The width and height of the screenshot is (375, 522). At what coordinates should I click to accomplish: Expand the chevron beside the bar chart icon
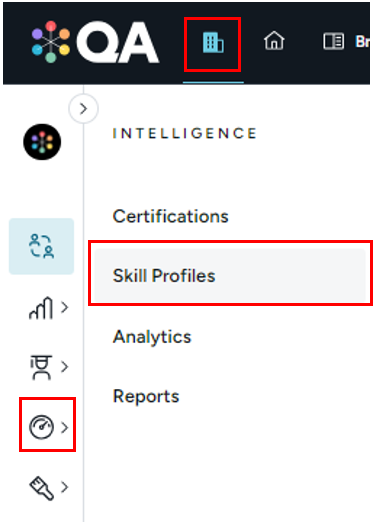(x=65, y=307)
